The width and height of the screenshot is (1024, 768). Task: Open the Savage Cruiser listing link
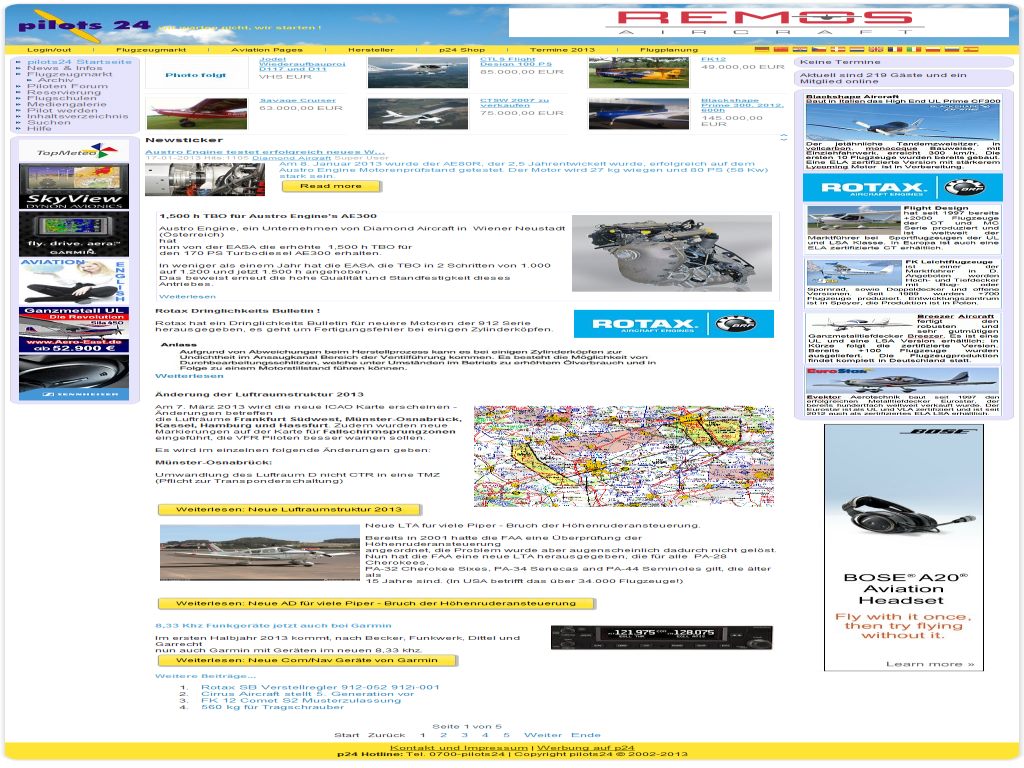pyautogui.click(x=298, y=101)
